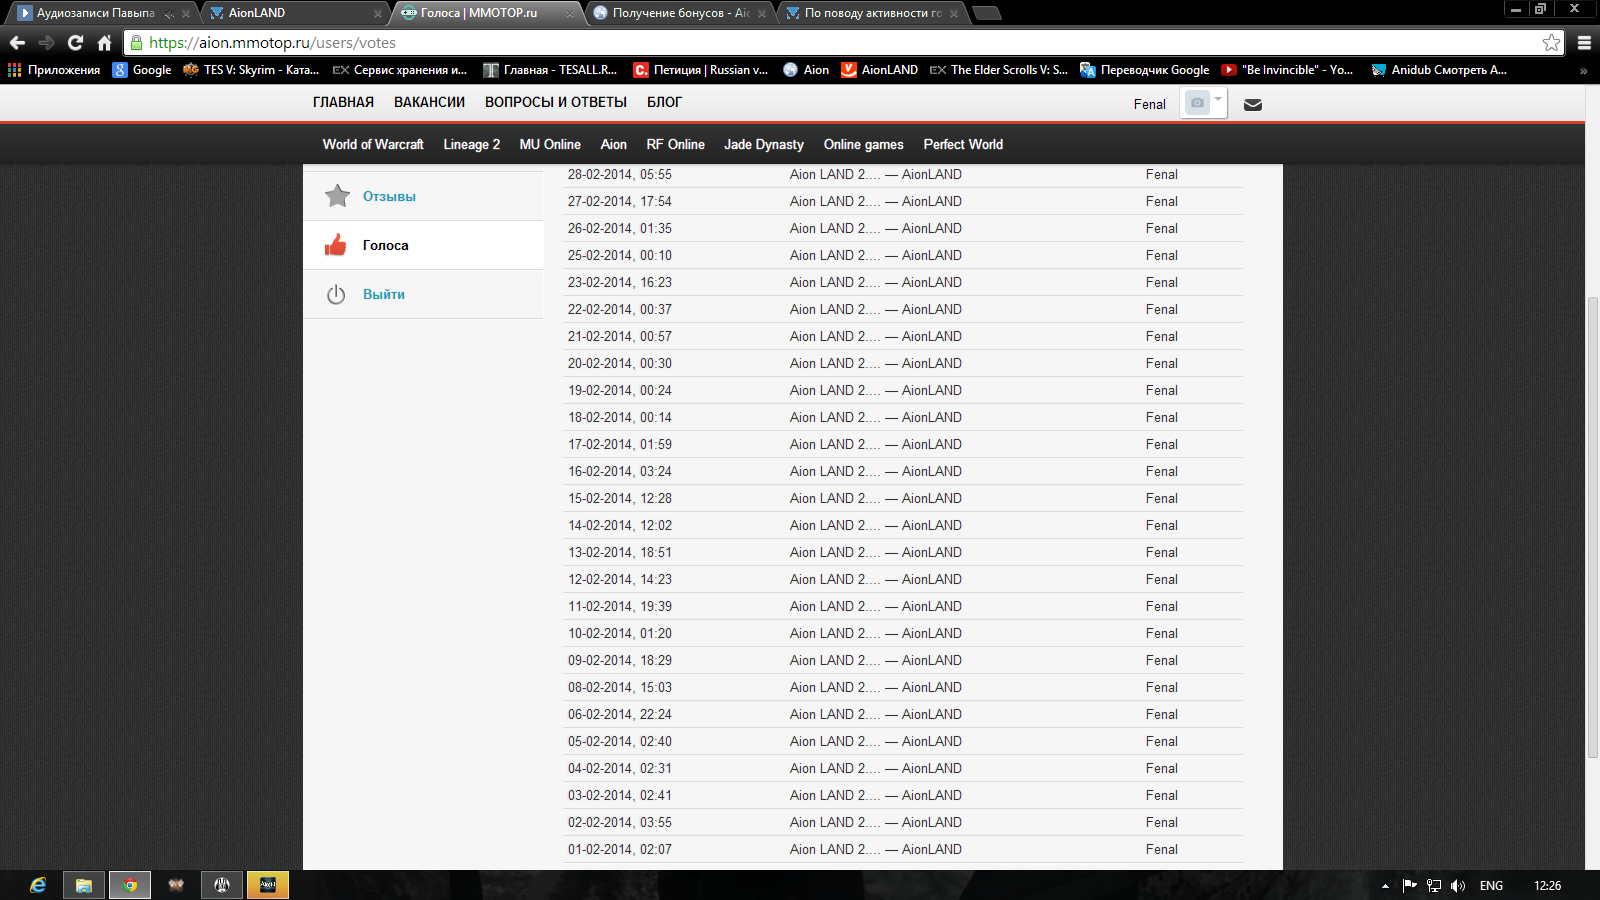Select RF Online category

point(676,144)
